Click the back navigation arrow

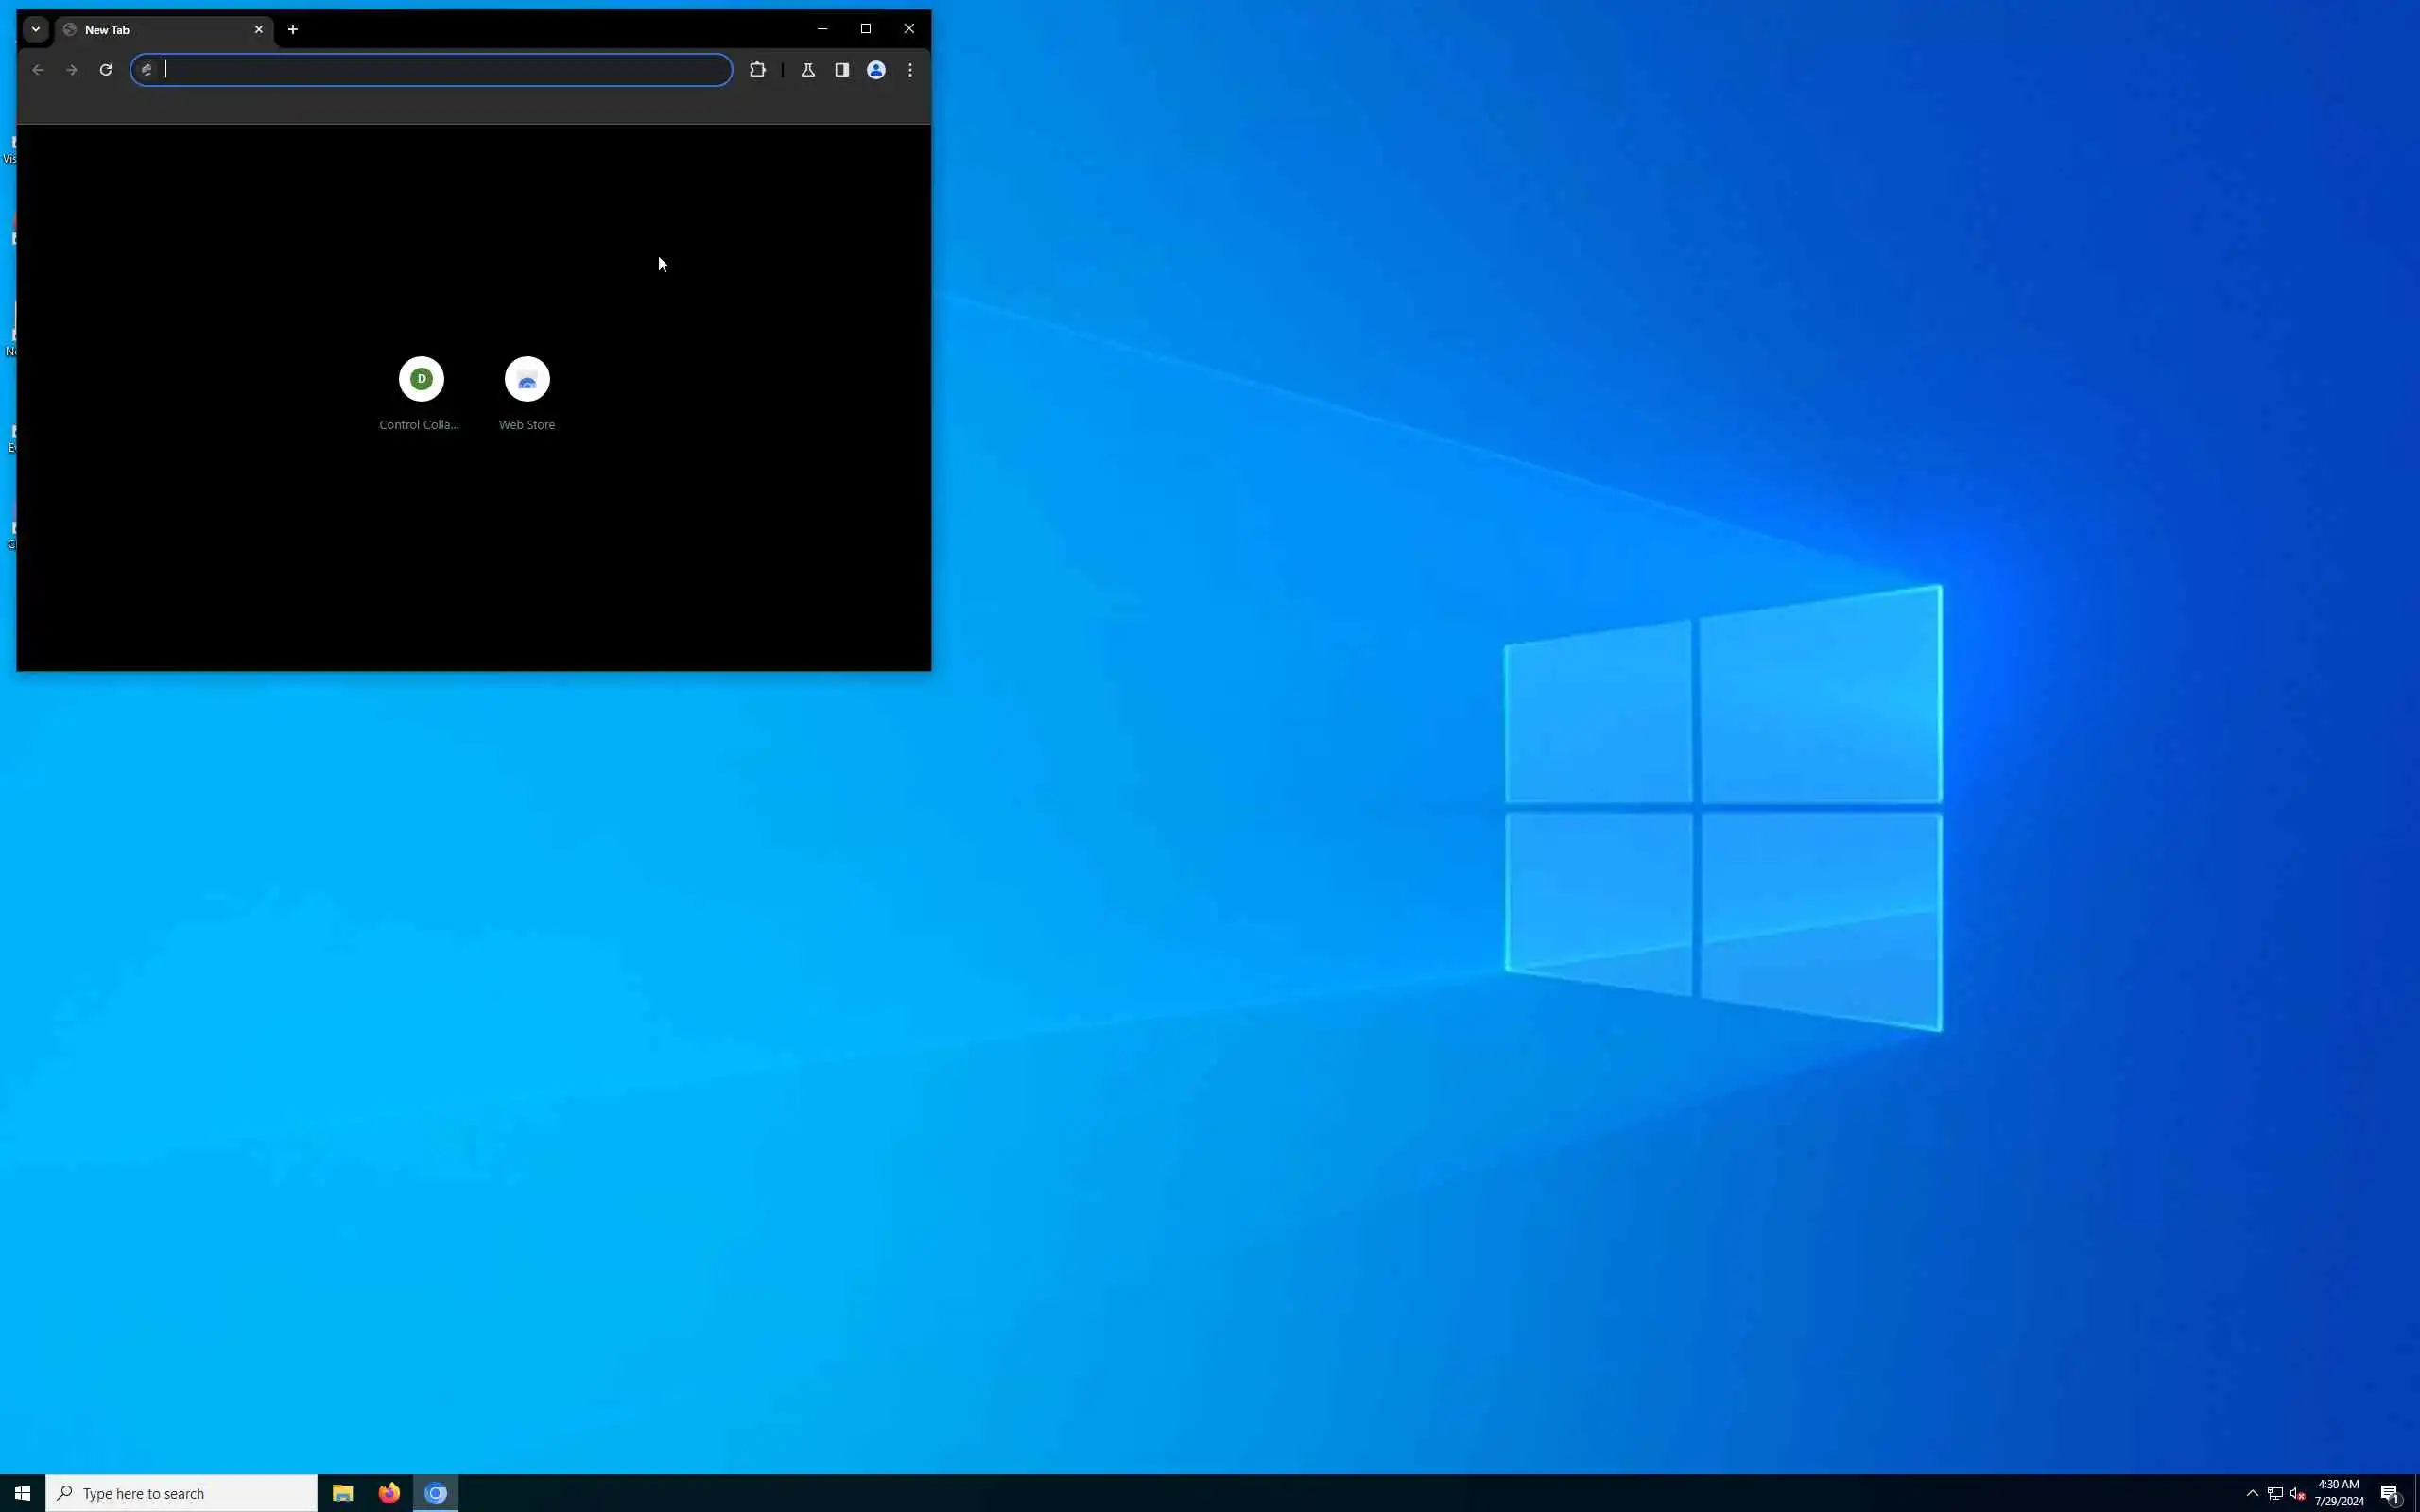pos(38,70)
